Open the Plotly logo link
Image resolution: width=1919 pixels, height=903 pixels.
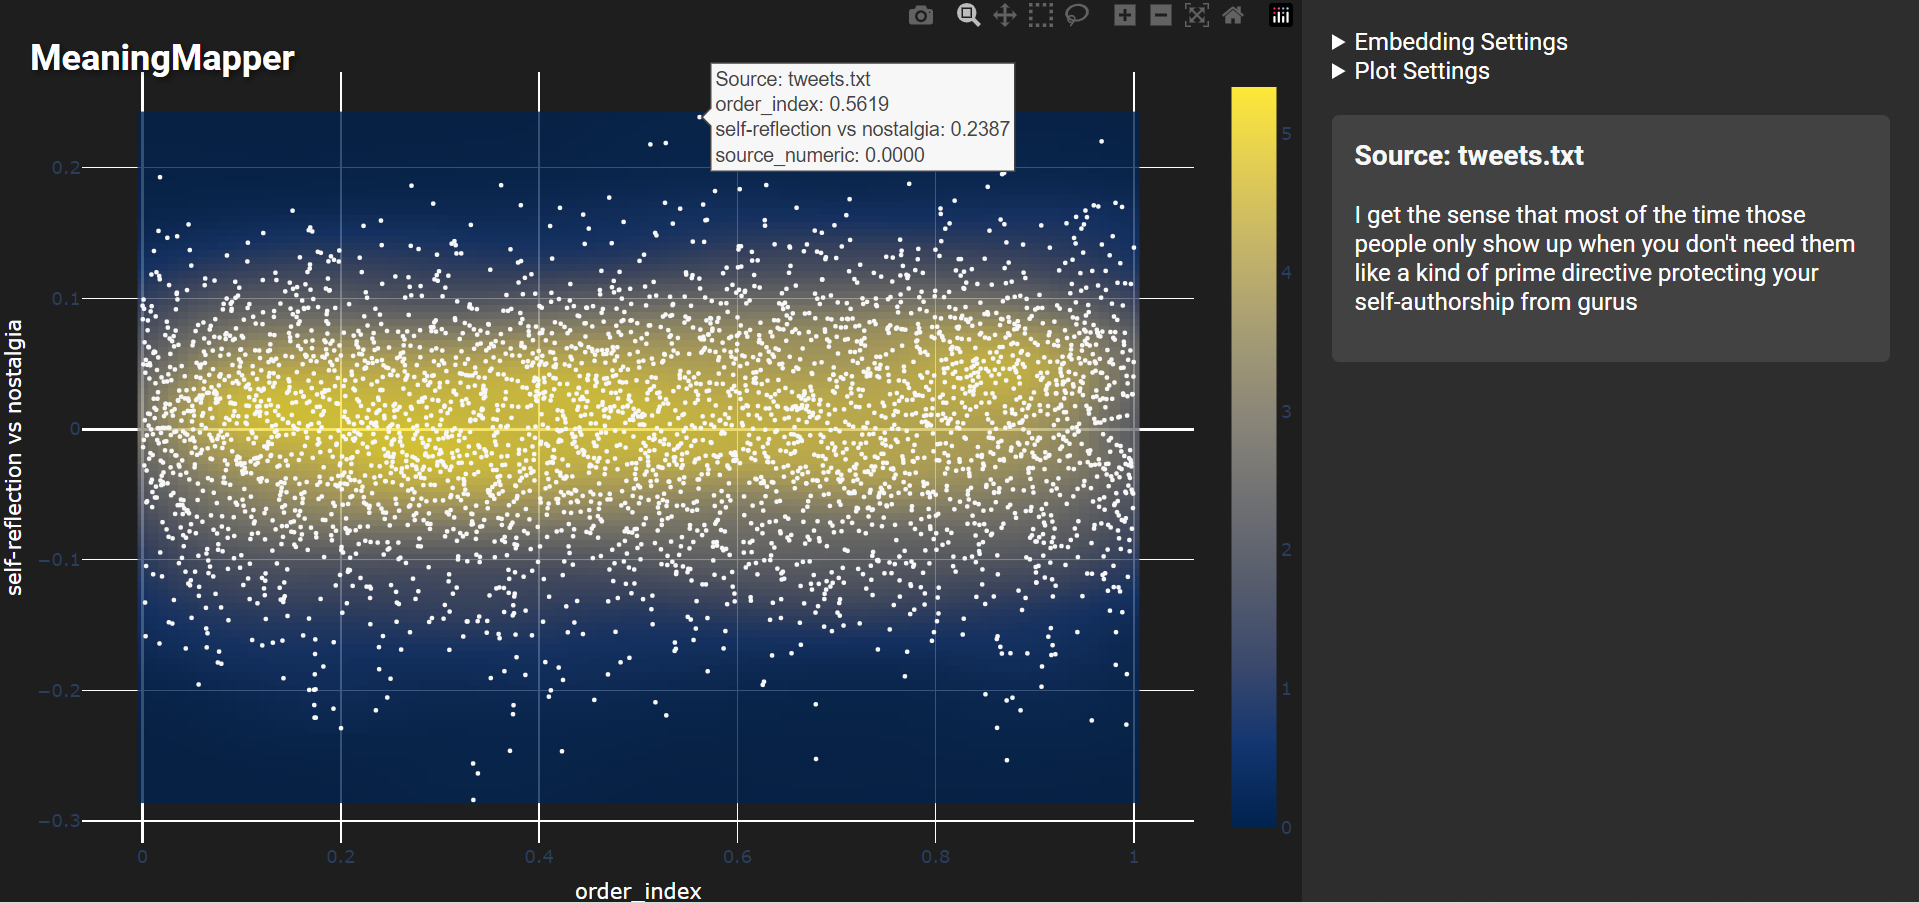(x=1281, y=15)
